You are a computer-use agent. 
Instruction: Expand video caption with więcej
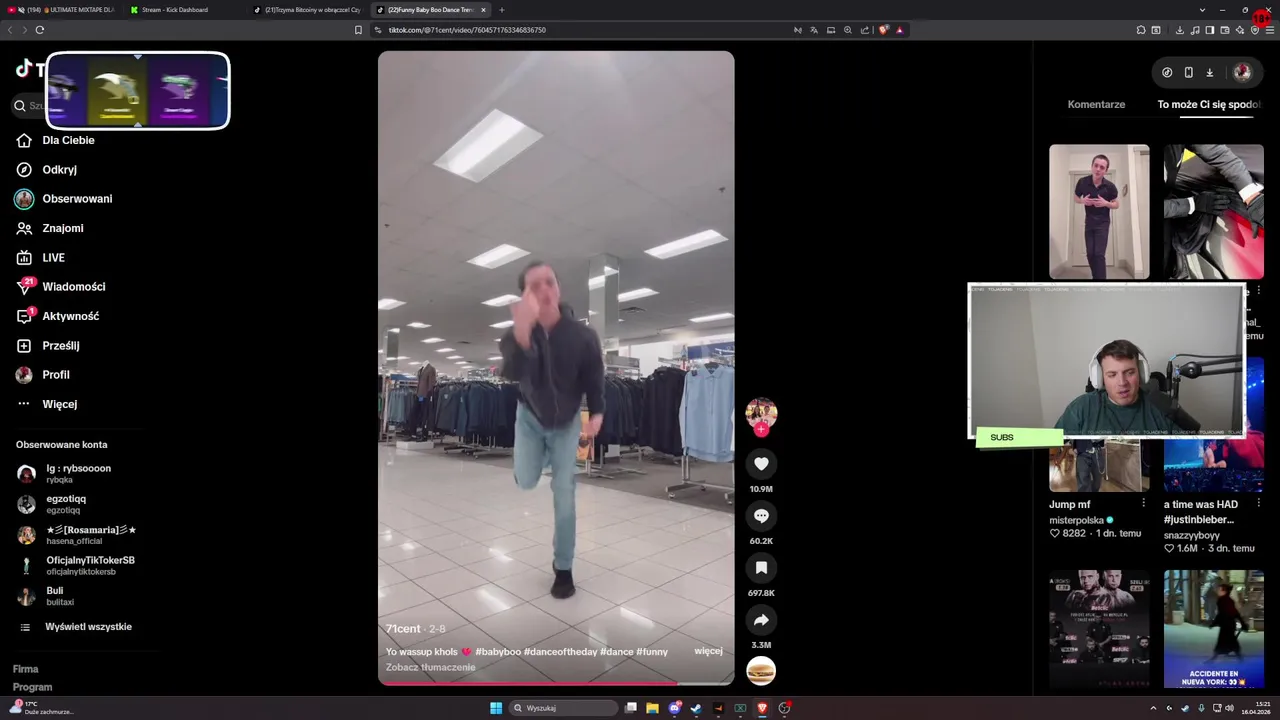708,651
